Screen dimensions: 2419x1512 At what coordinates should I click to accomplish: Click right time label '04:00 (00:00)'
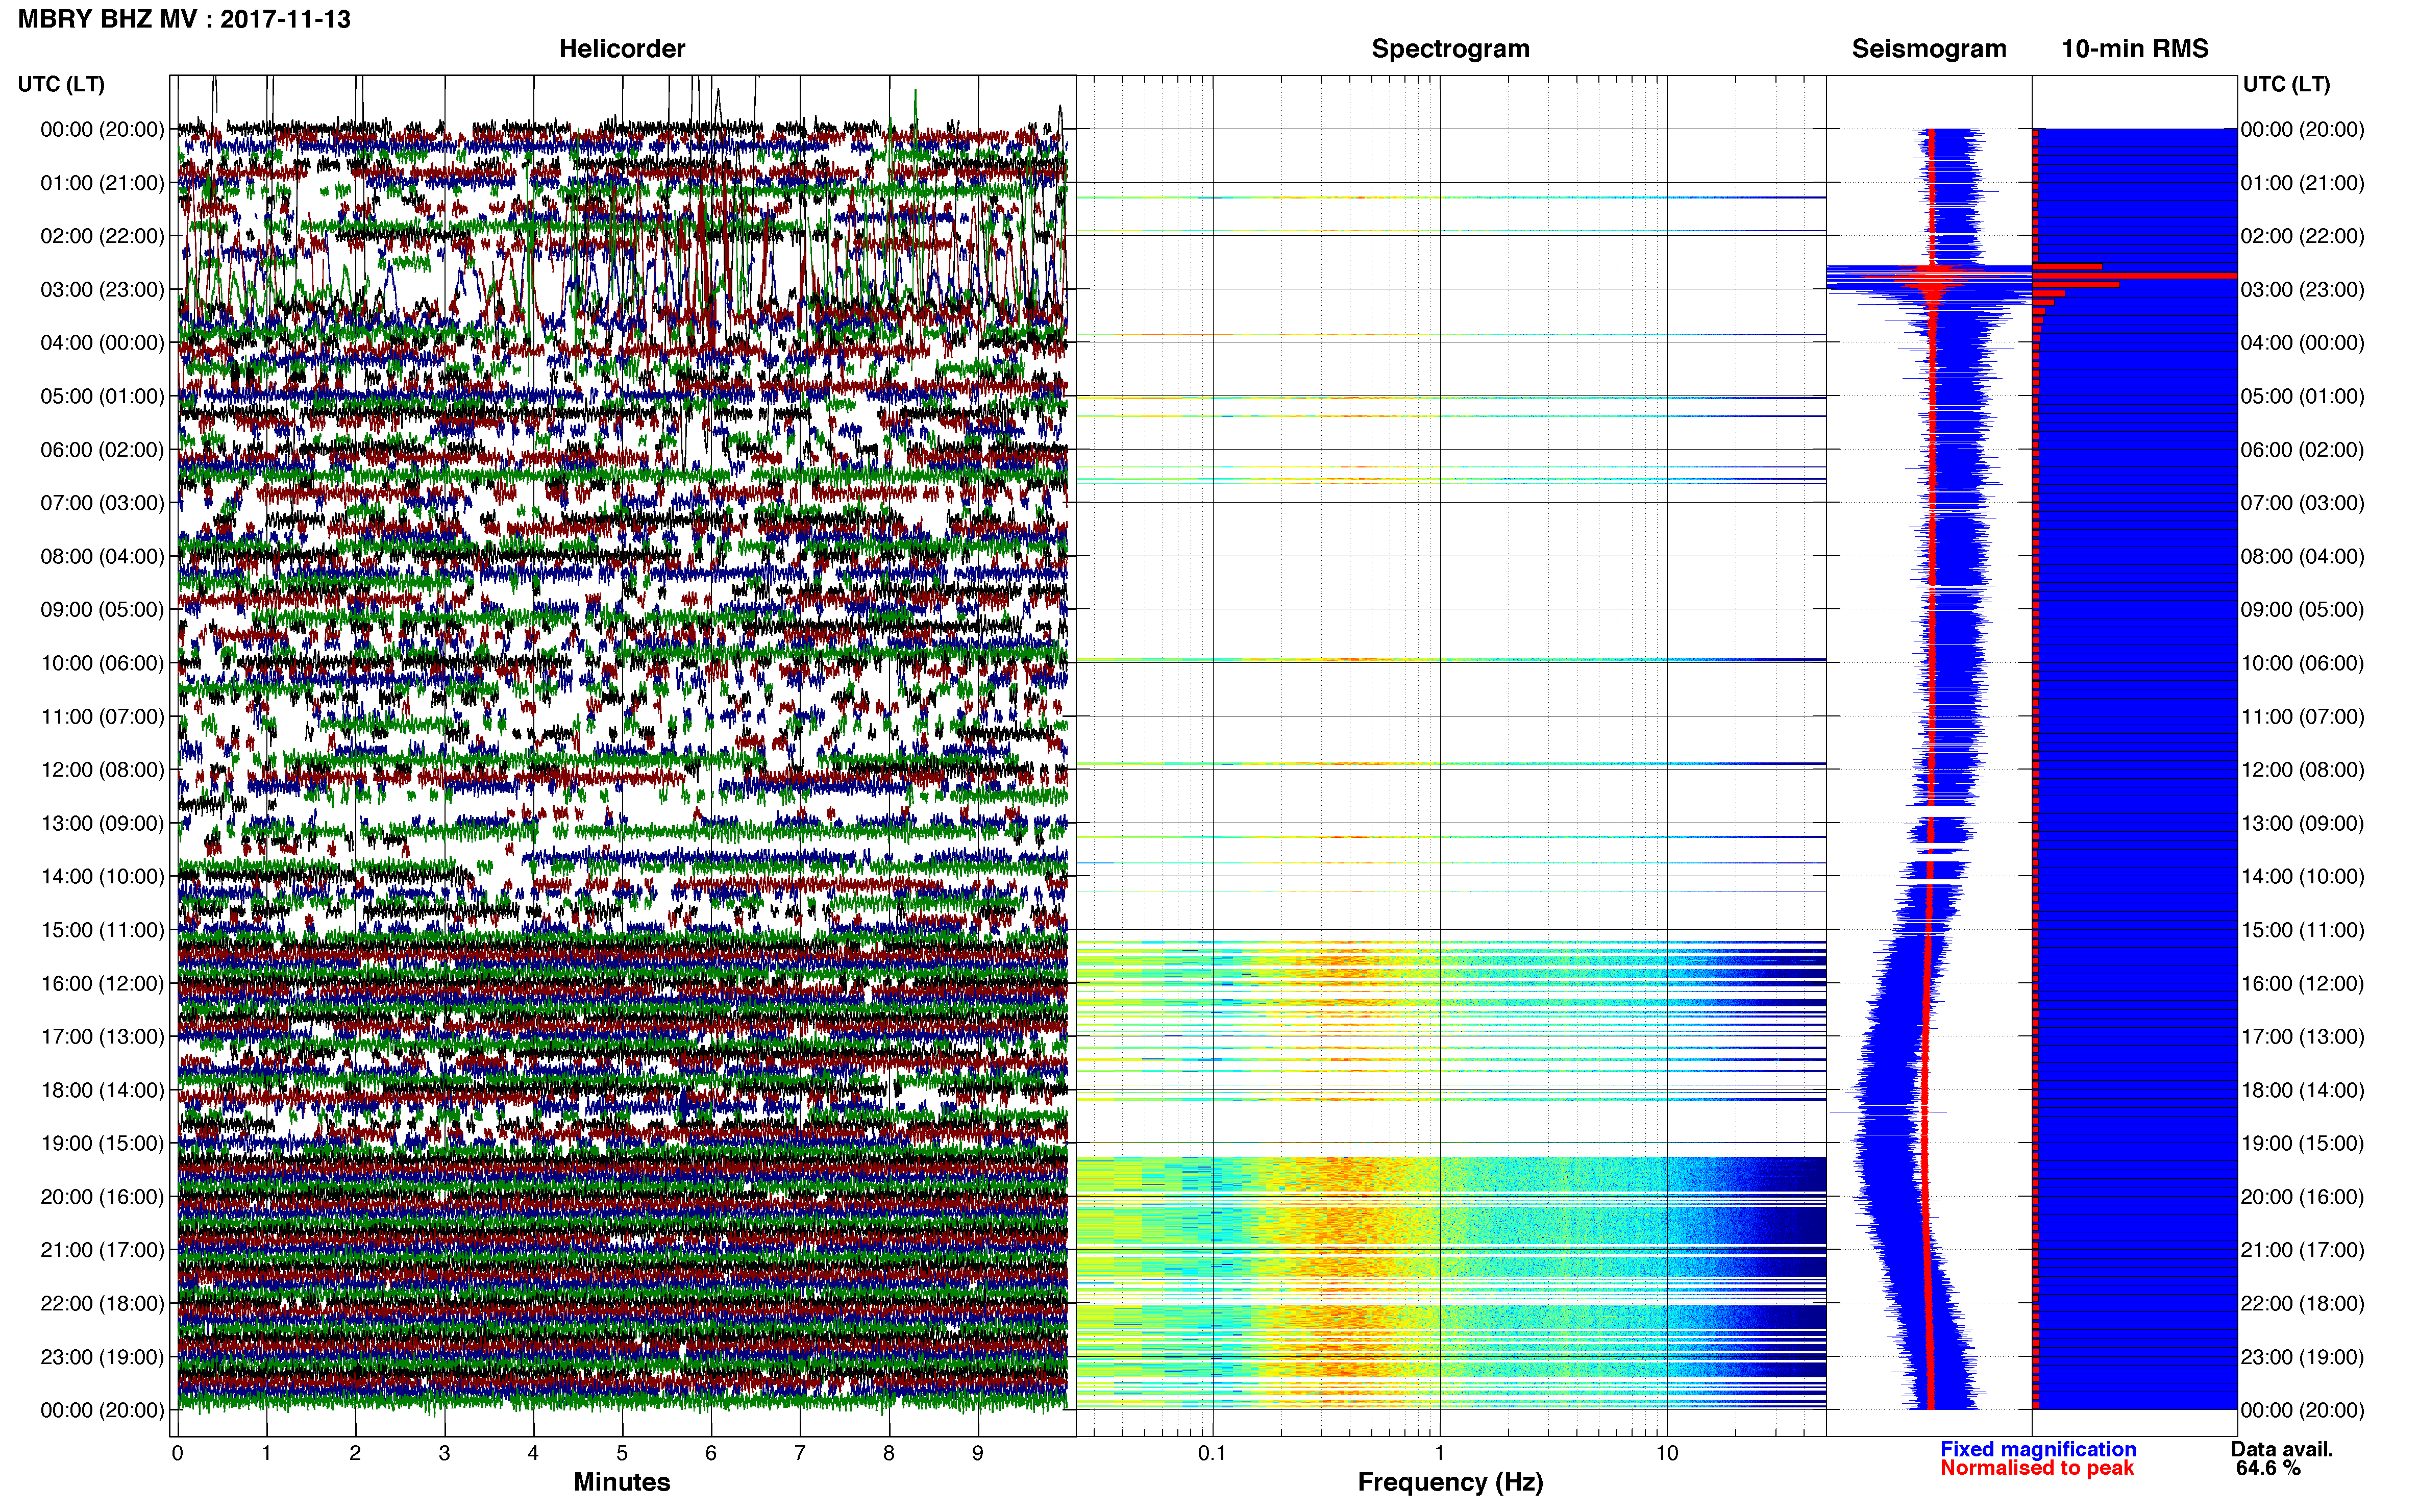(2303, 343)
